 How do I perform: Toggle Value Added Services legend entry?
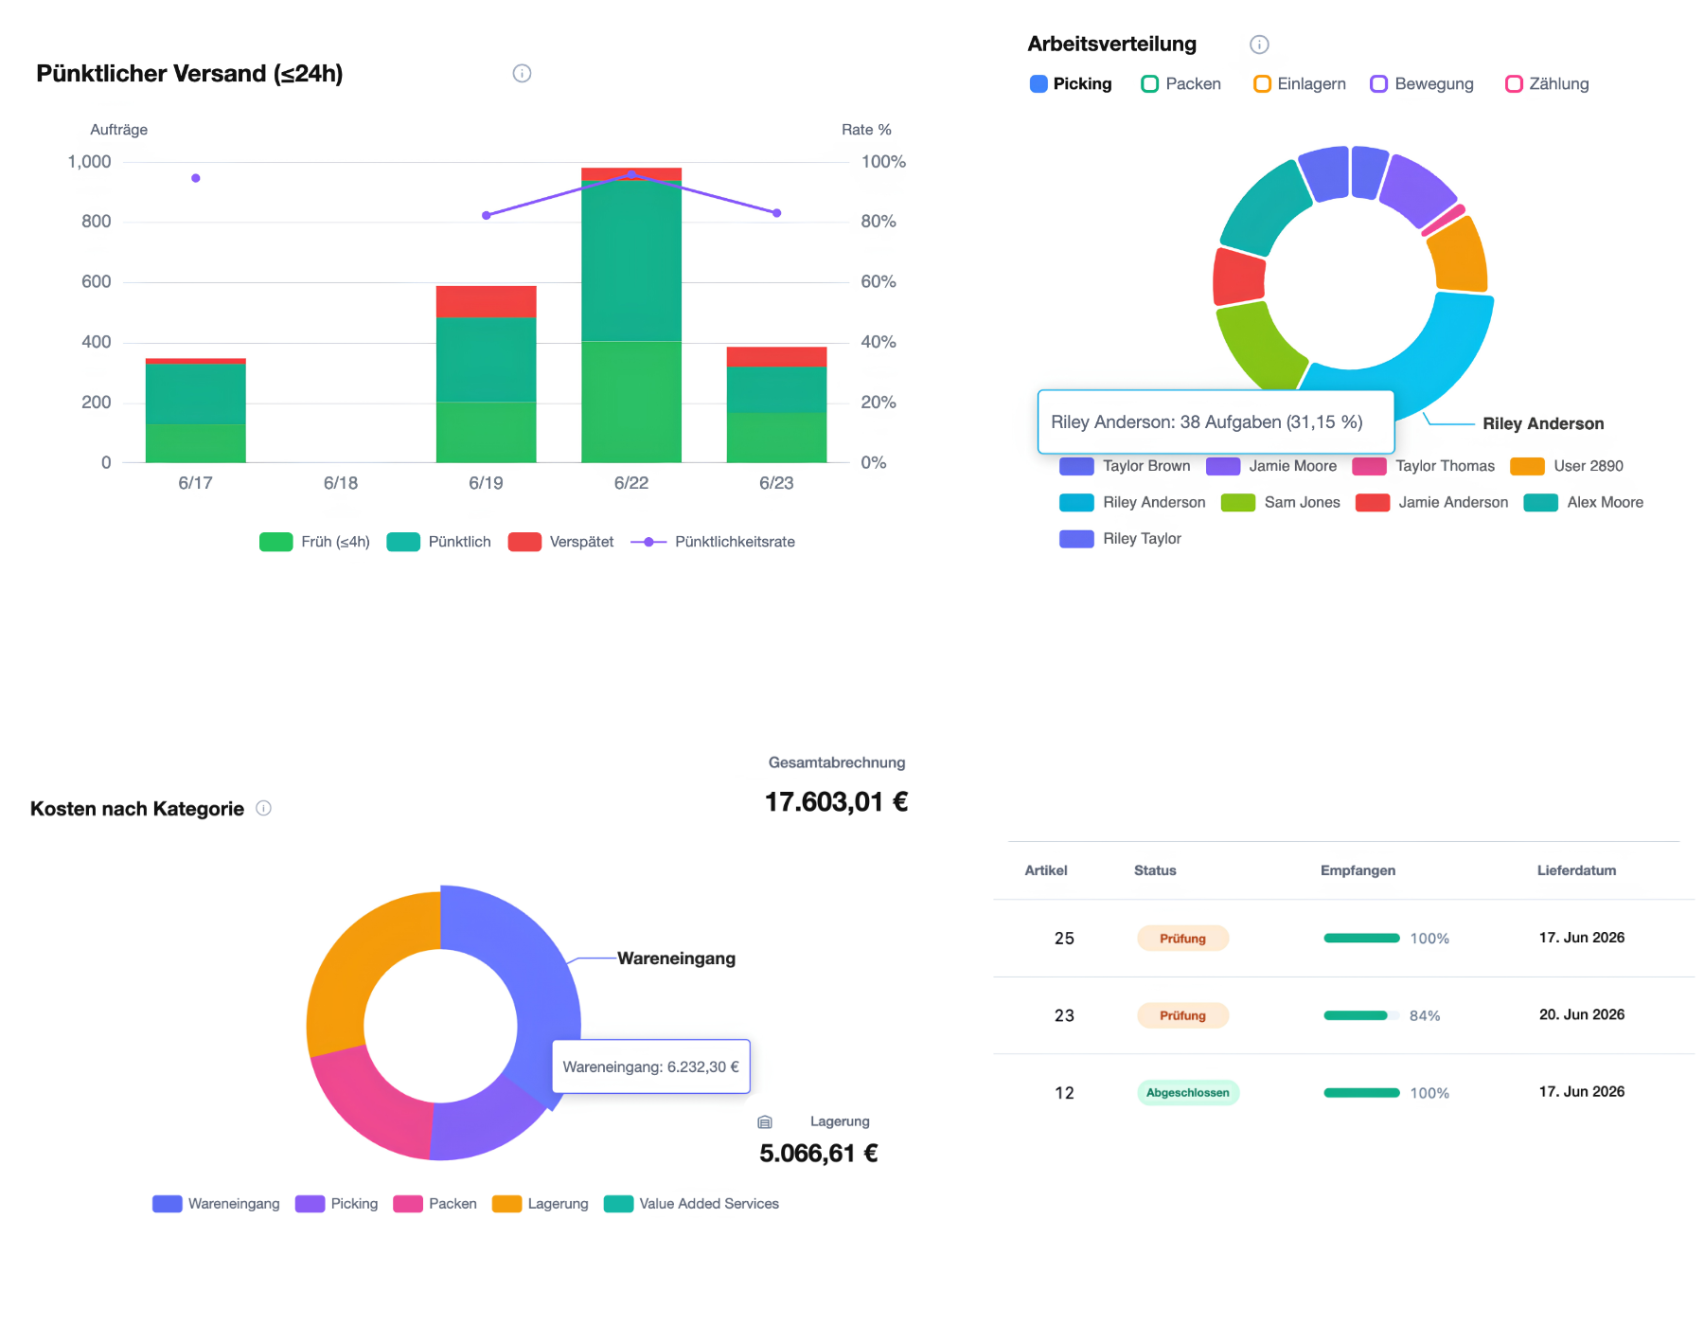(692, 1204)
